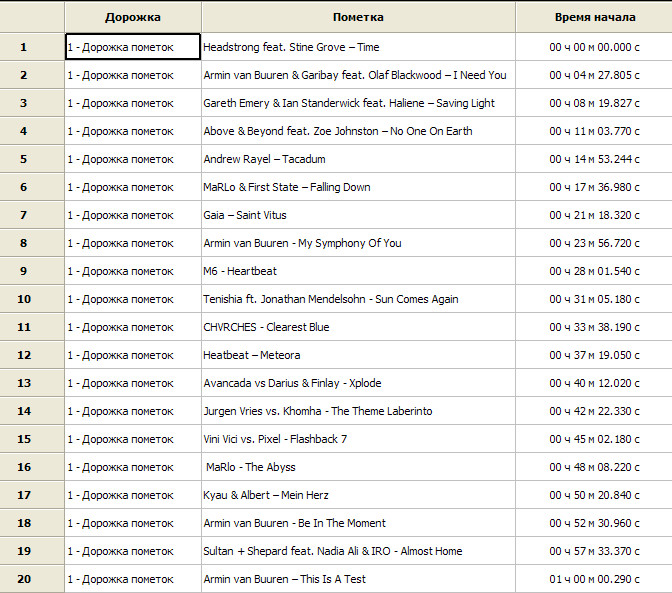The width and height of the screenshot is (672, 593).
Task: Click start time 00 ч 14 м 53.244 с
Action: click(x=594, y=159)
